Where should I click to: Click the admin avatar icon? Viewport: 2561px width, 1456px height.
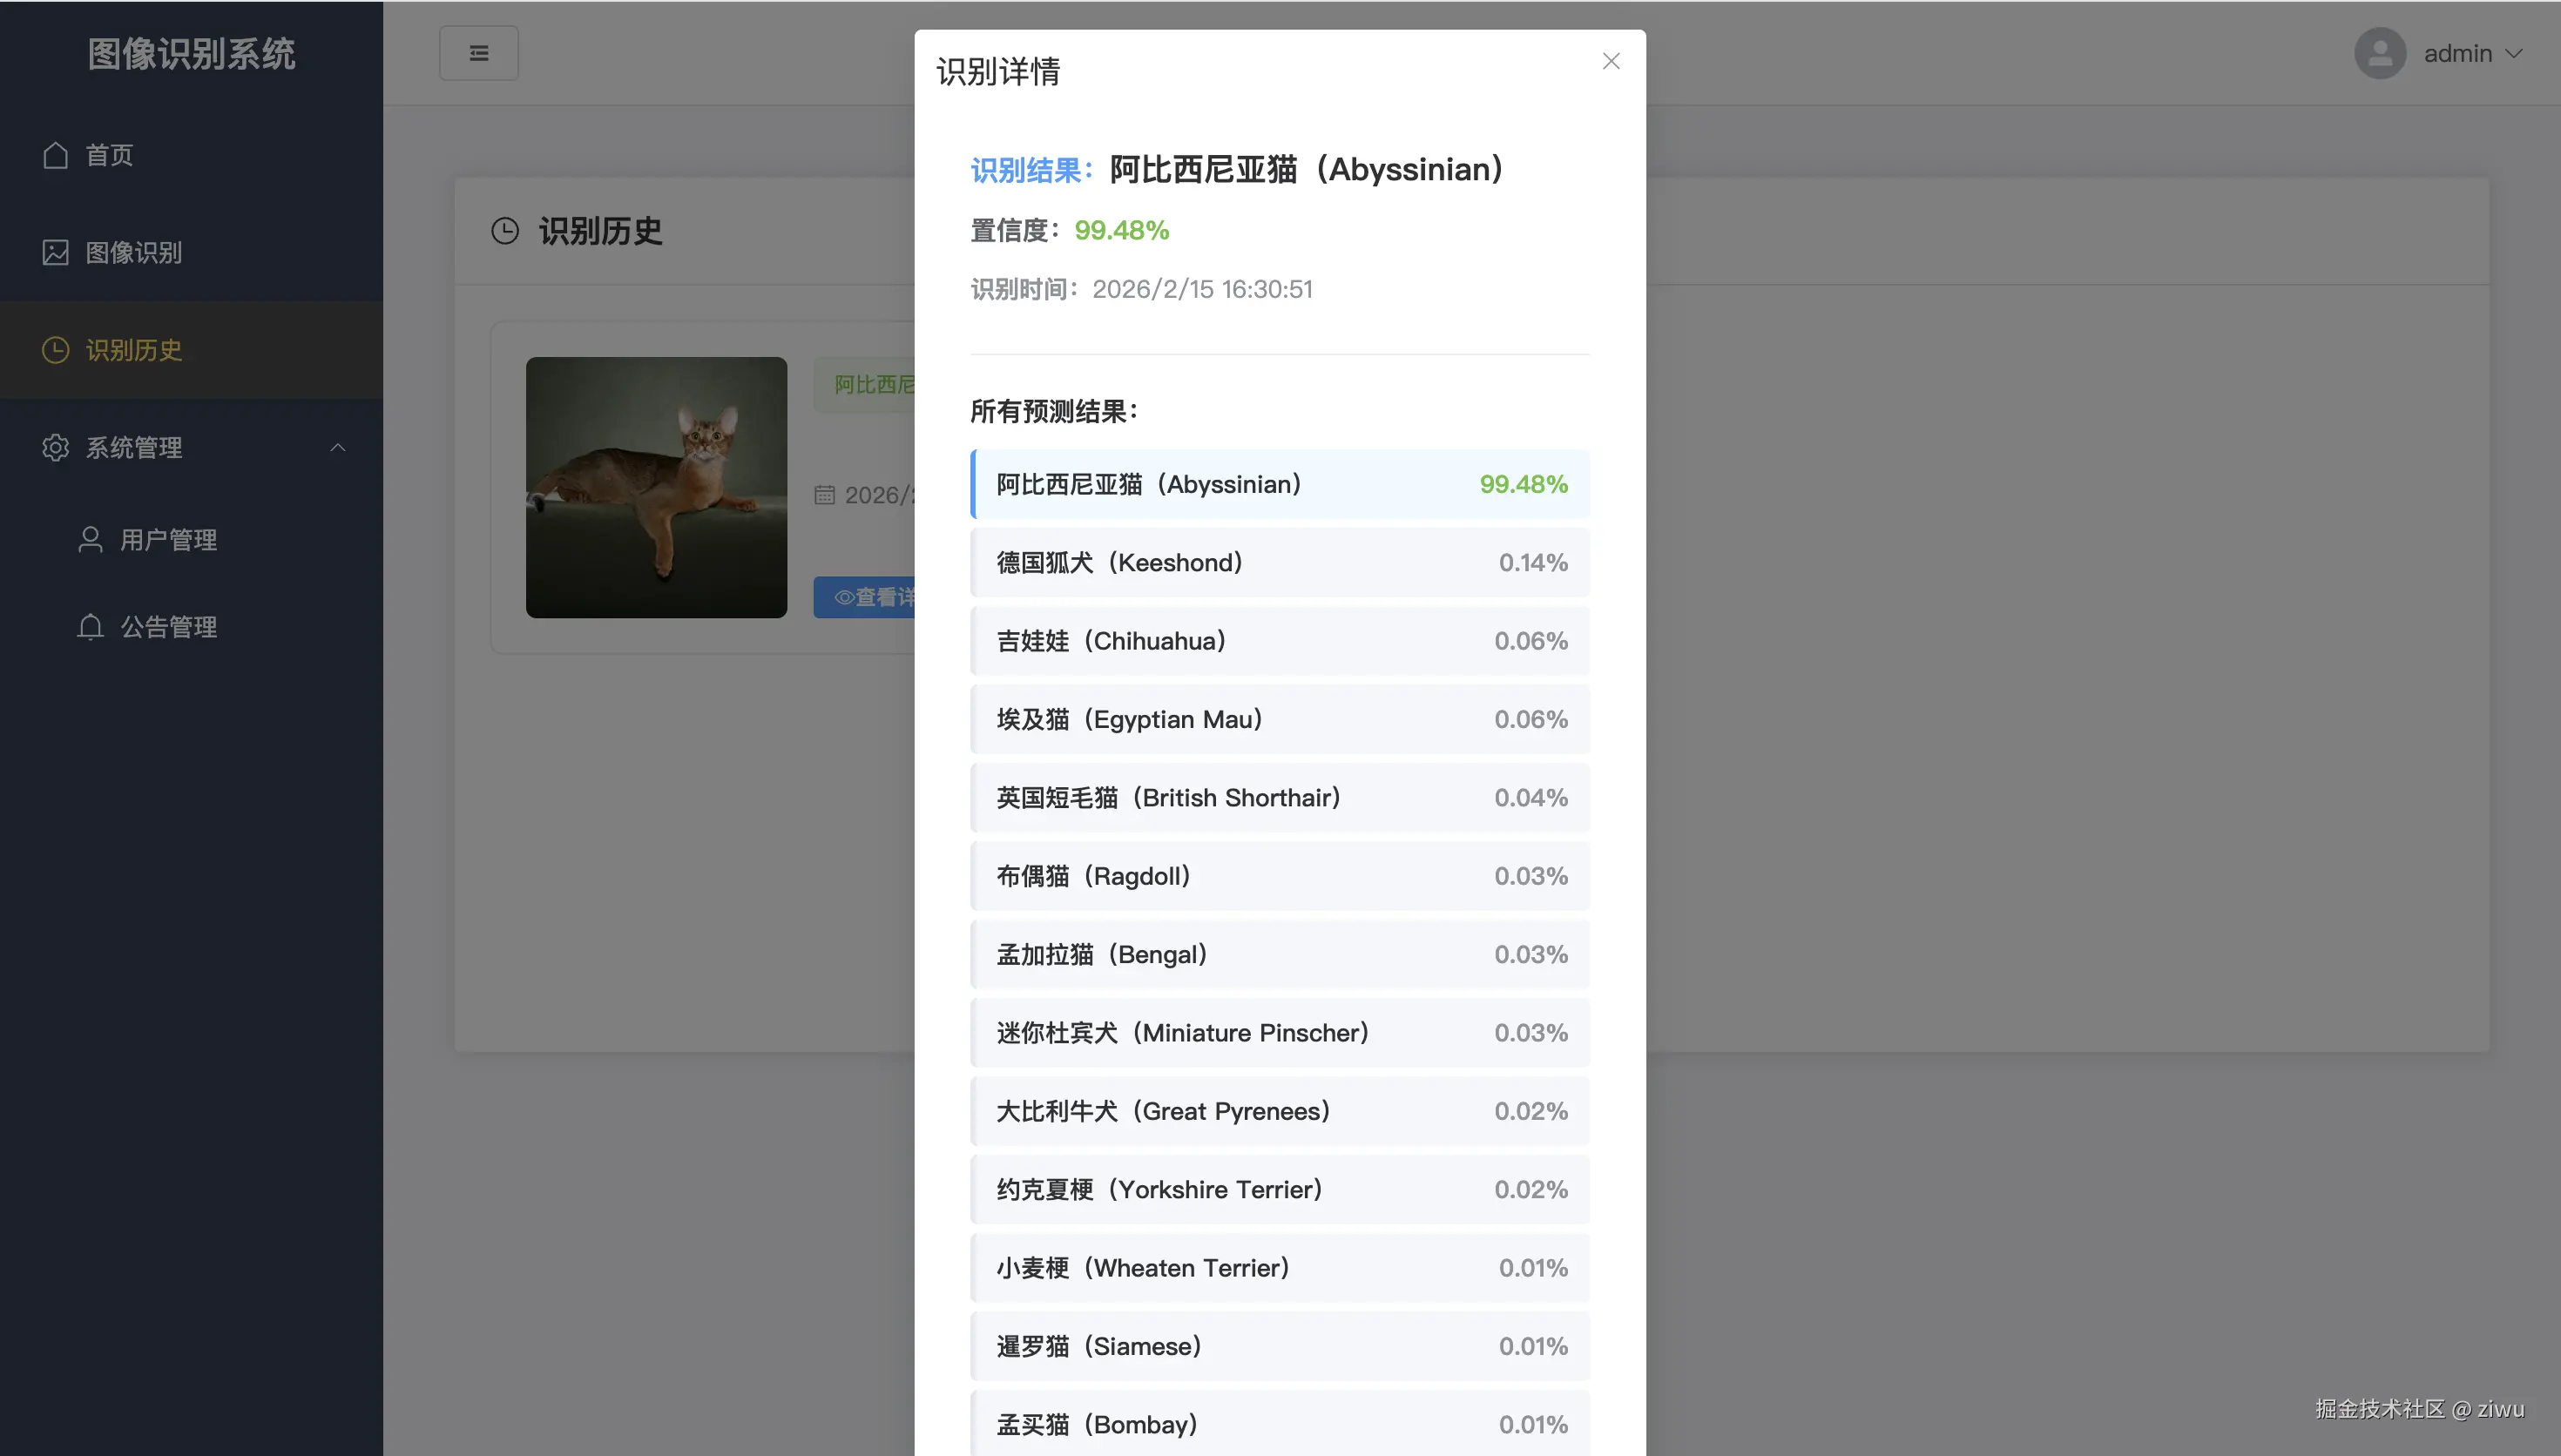(x=2380, y=53)
